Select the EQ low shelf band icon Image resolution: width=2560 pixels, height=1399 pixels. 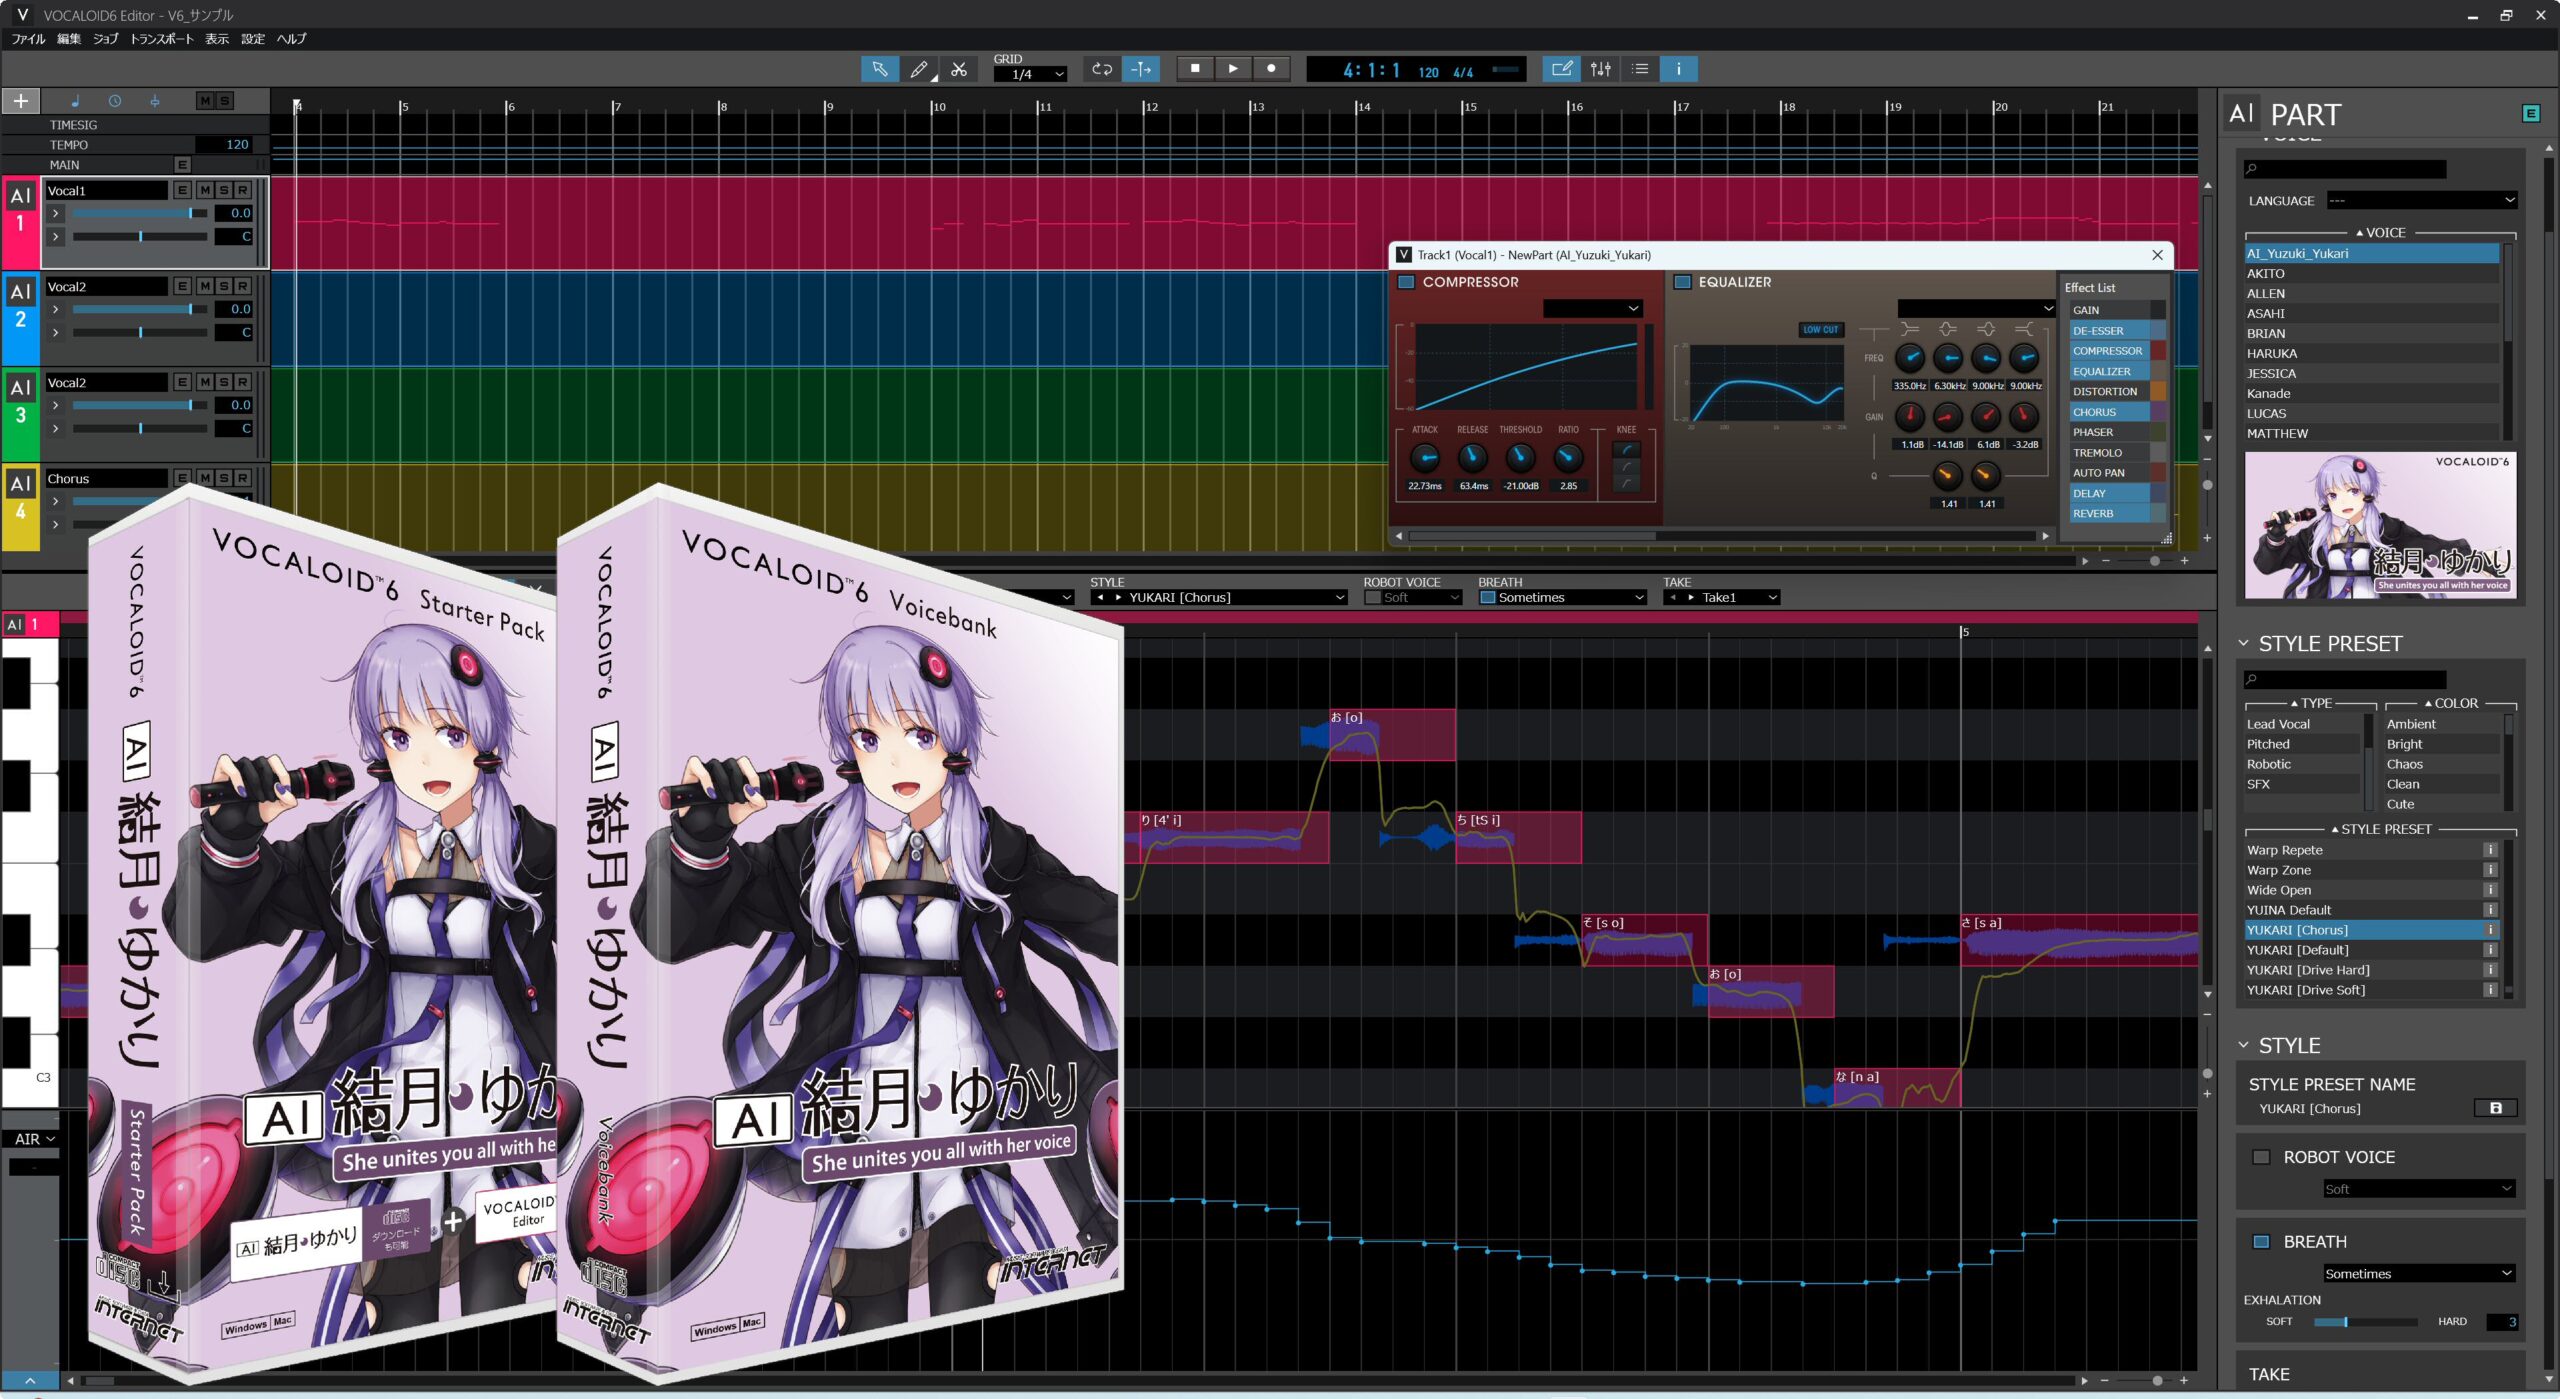tap(1910, 329)
